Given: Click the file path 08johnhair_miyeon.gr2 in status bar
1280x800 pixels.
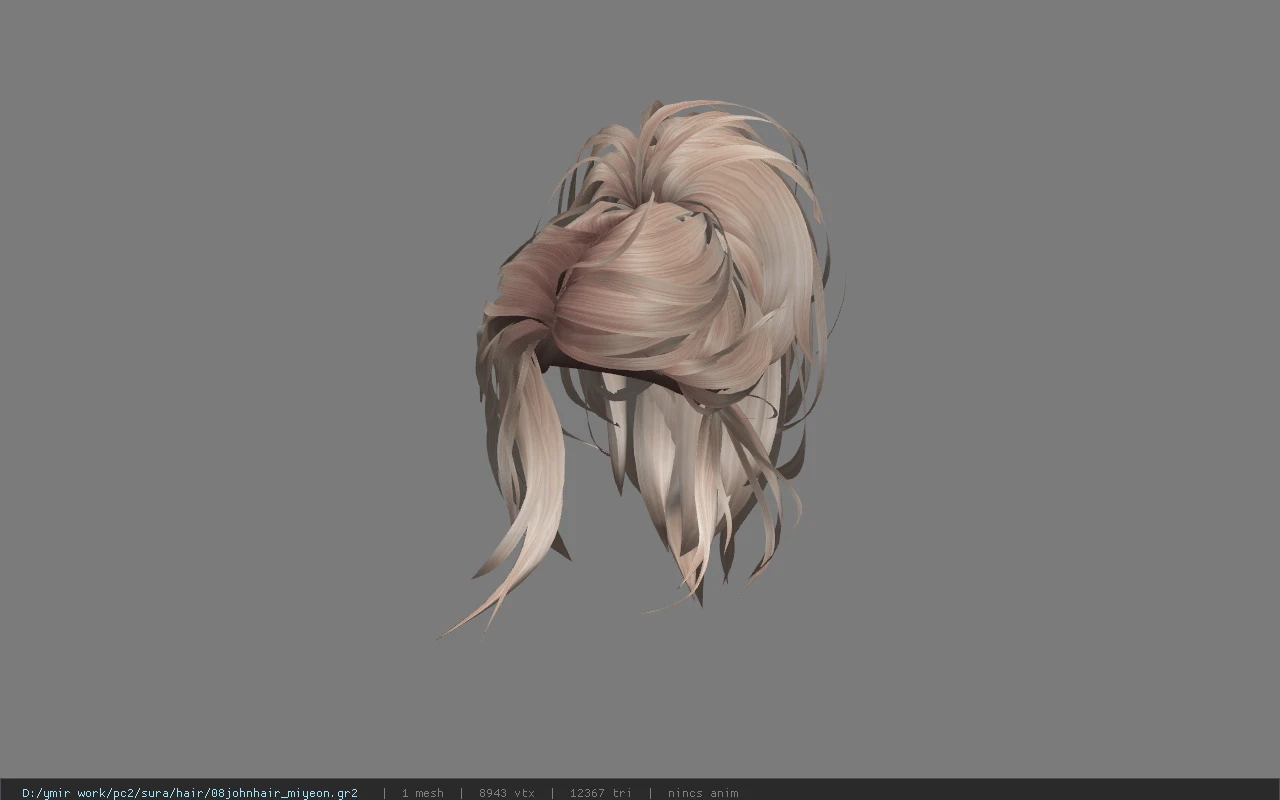Looking at the screenshot, I should pyautogui.click(x=190, y=793).
